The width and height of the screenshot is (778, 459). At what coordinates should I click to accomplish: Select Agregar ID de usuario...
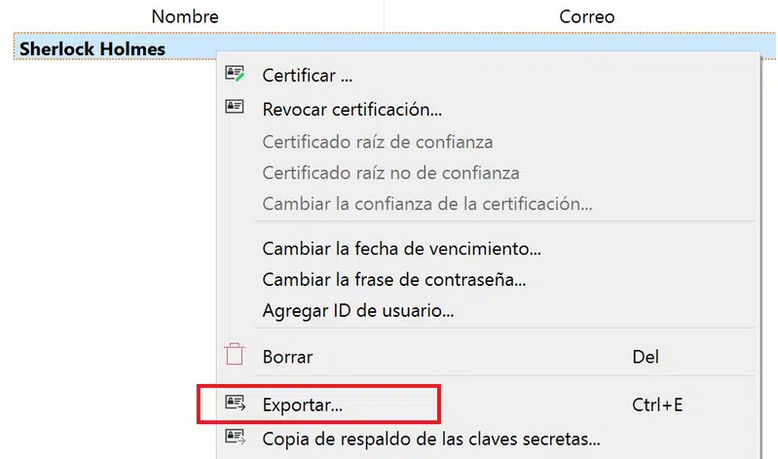[488, 311]
